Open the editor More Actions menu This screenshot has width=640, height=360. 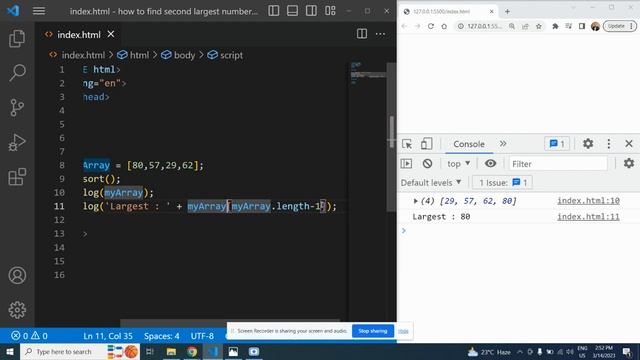(380, 34)
